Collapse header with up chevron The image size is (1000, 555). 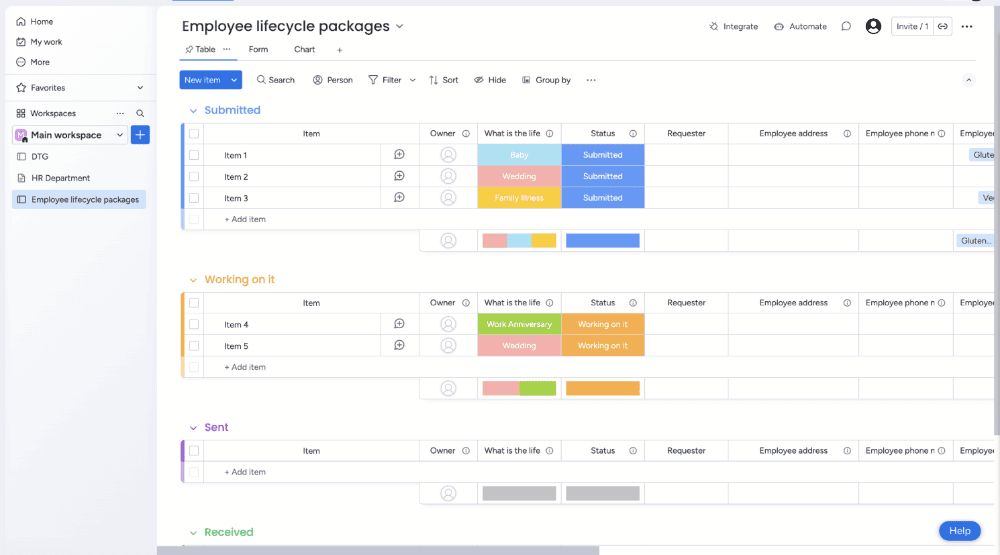pos(969,80)
